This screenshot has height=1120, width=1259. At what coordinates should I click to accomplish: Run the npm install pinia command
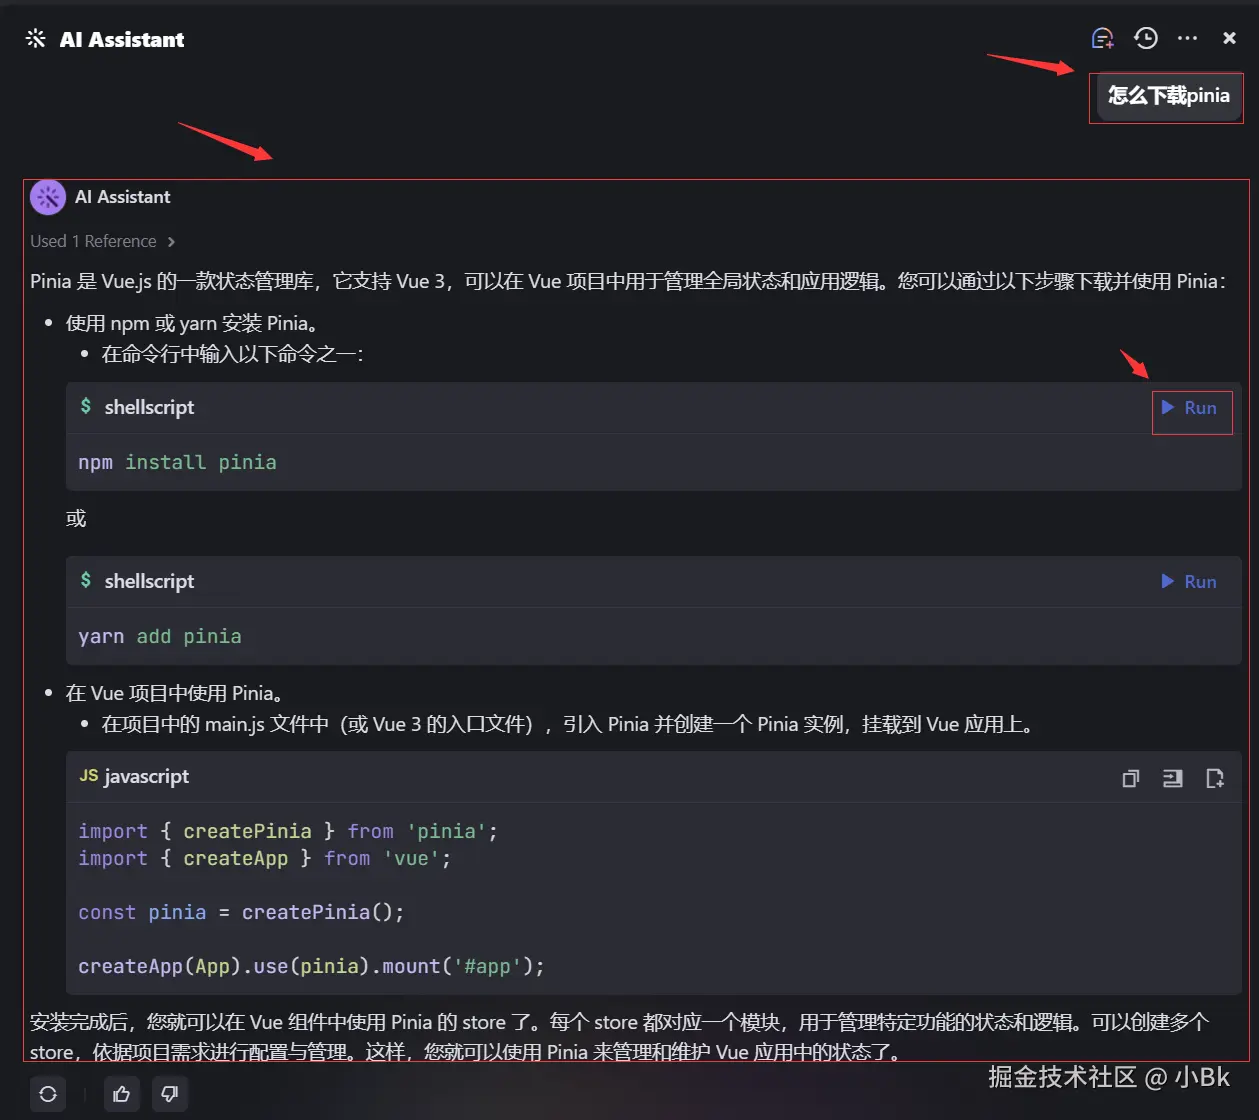pos(1189,408)
